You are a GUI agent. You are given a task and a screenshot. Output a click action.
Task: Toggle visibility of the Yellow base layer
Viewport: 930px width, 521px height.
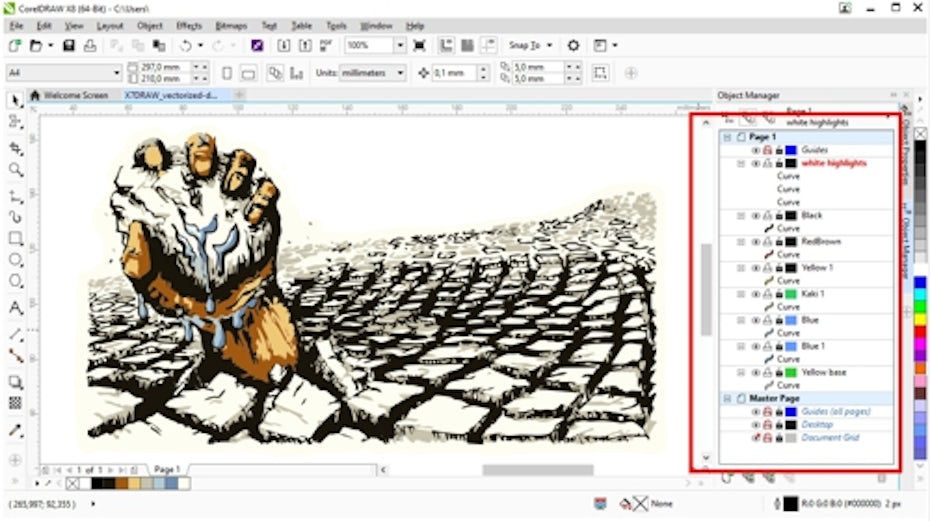point(756,373)
